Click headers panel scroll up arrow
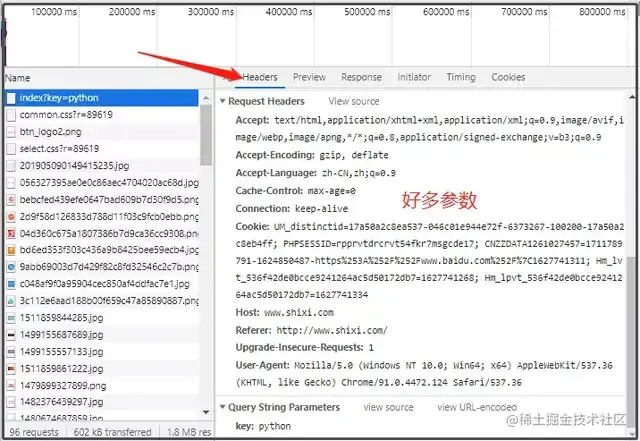This screenshot has height=441, width=640. pos(632,97)
